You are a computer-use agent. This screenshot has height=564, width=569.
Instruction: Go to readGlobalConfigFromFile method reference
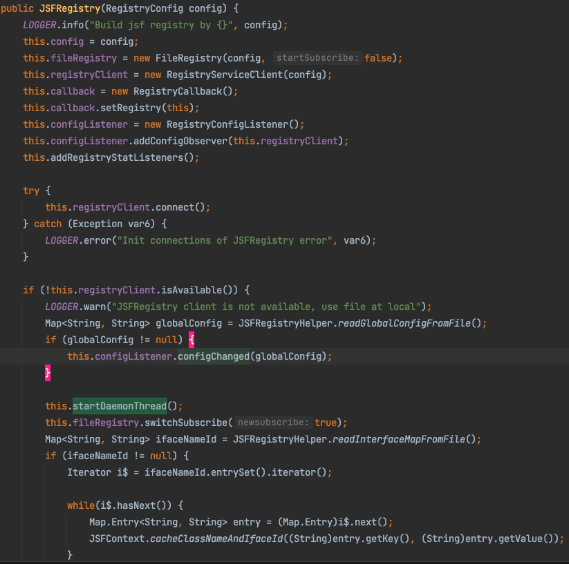[404, 323]
